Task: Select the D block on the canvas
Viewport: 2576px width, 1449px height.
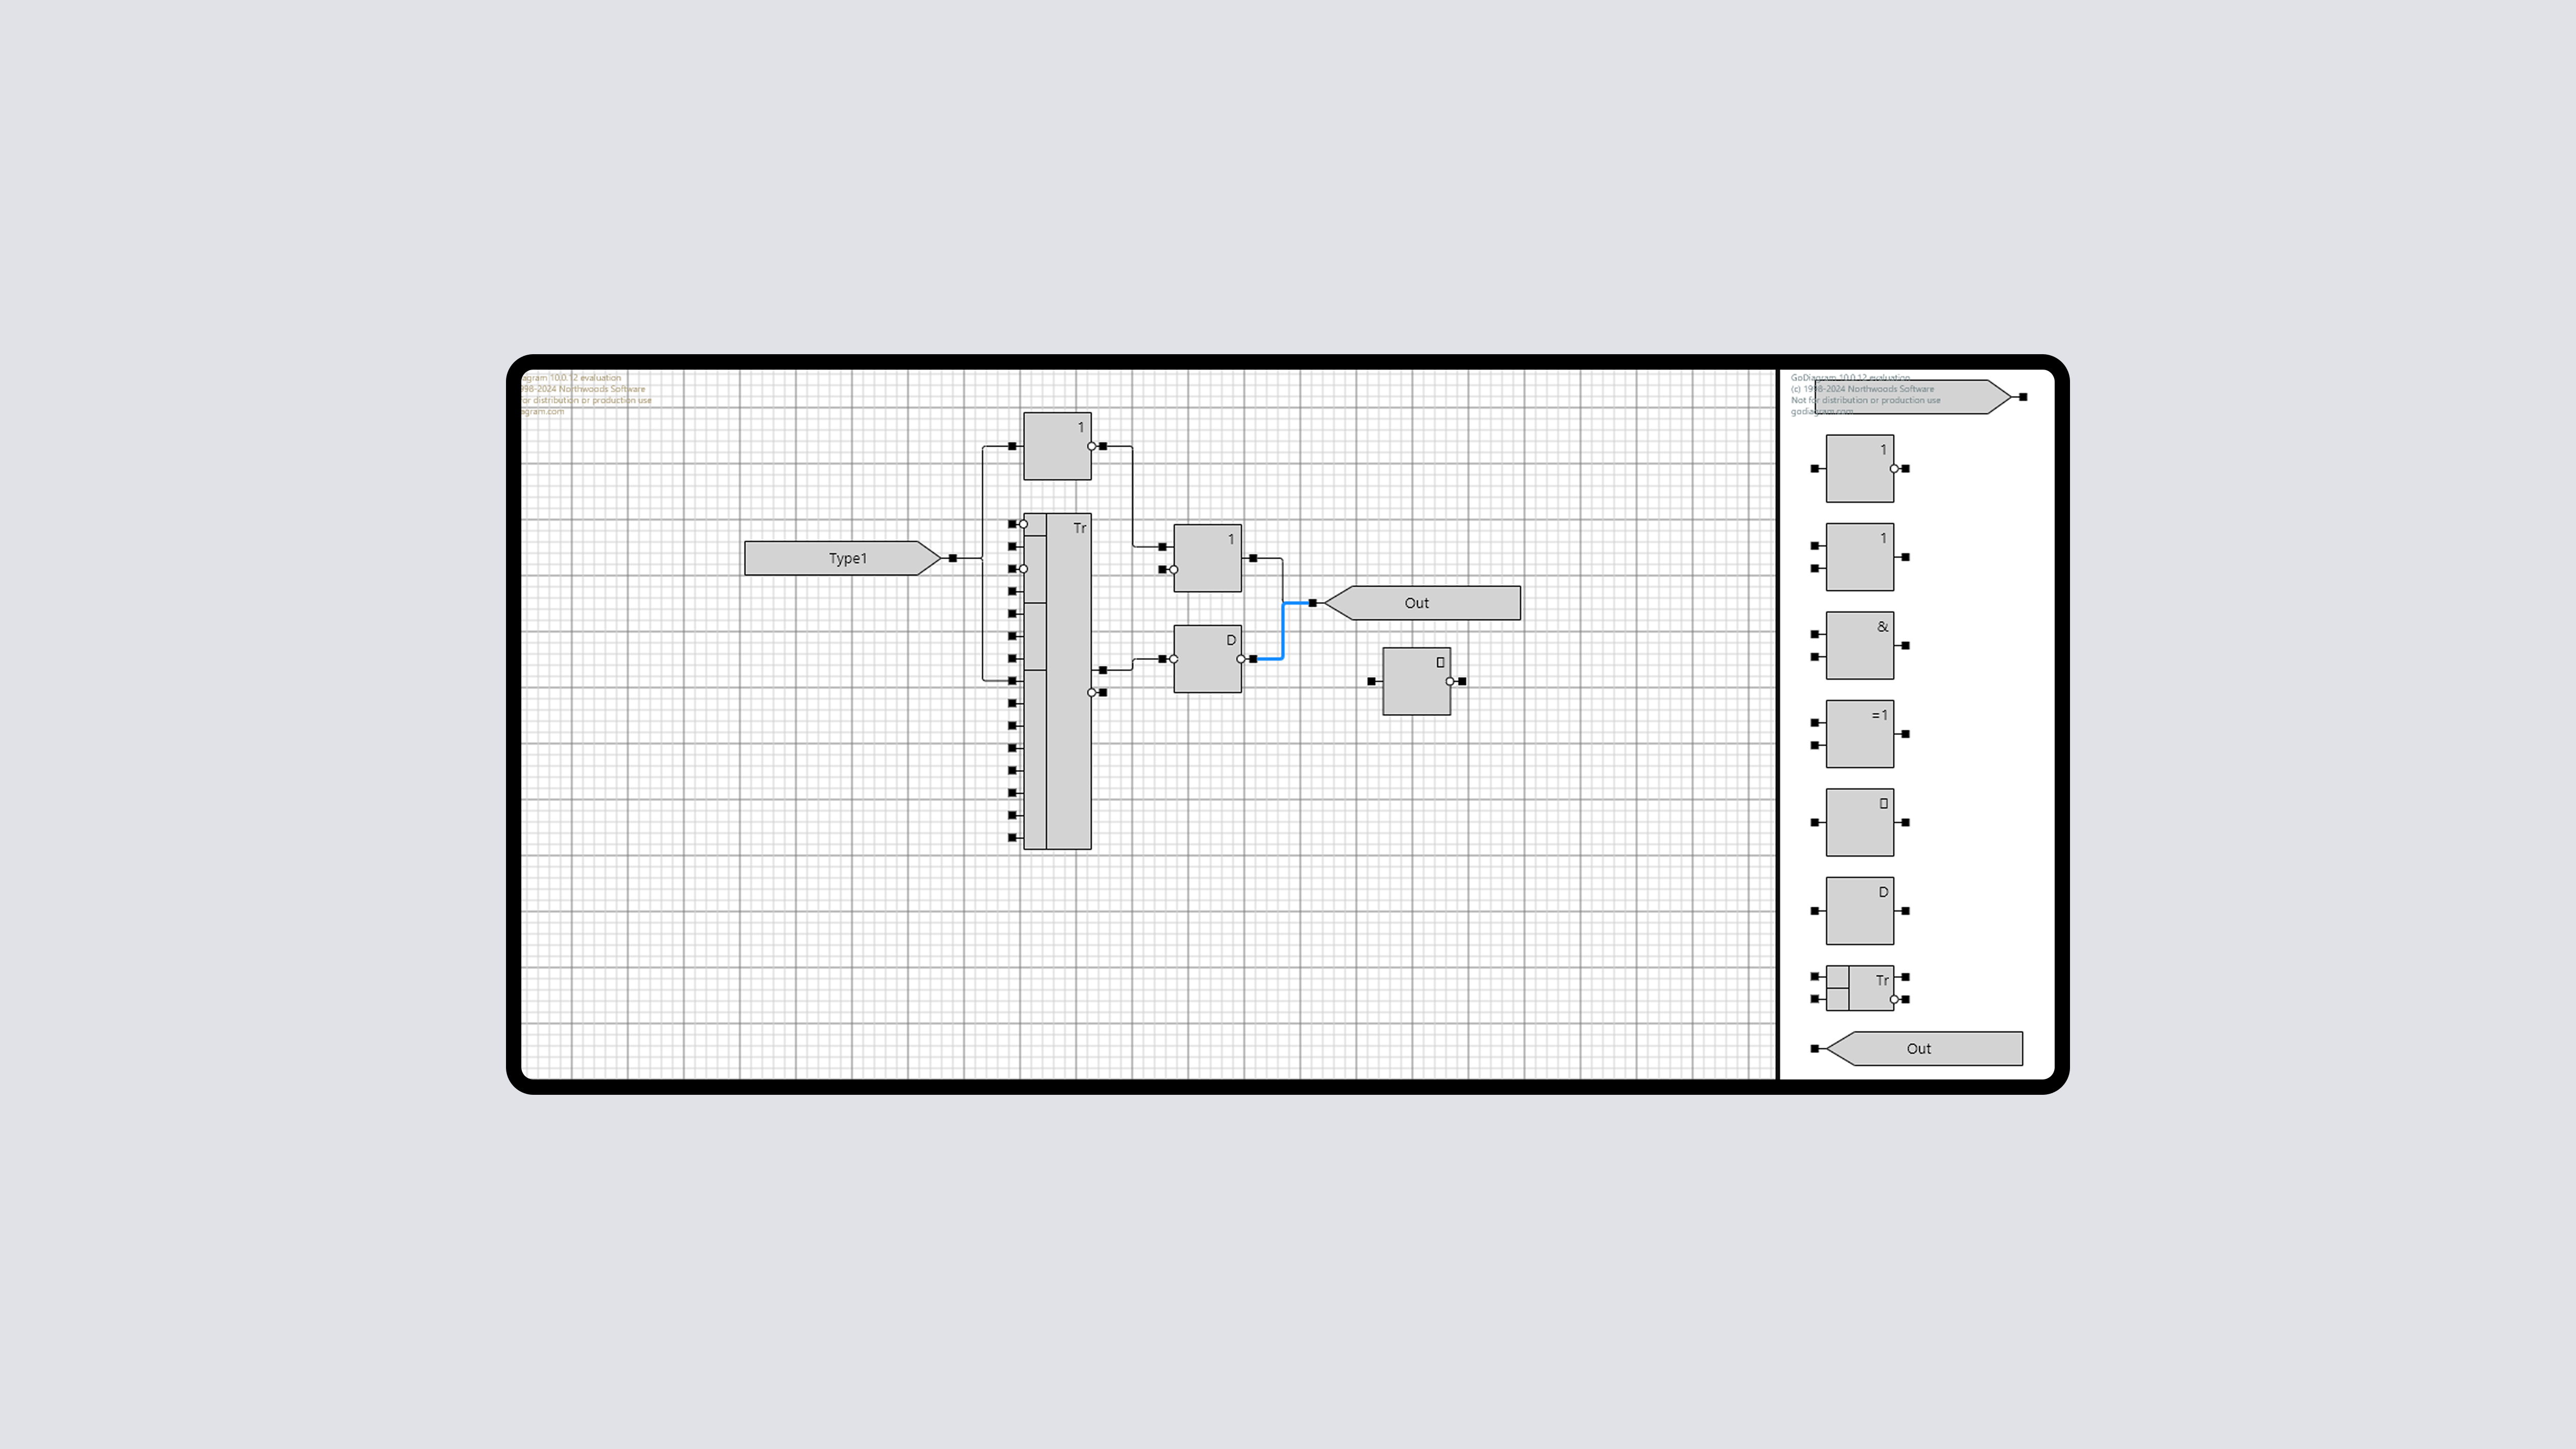Action: 1207,660
